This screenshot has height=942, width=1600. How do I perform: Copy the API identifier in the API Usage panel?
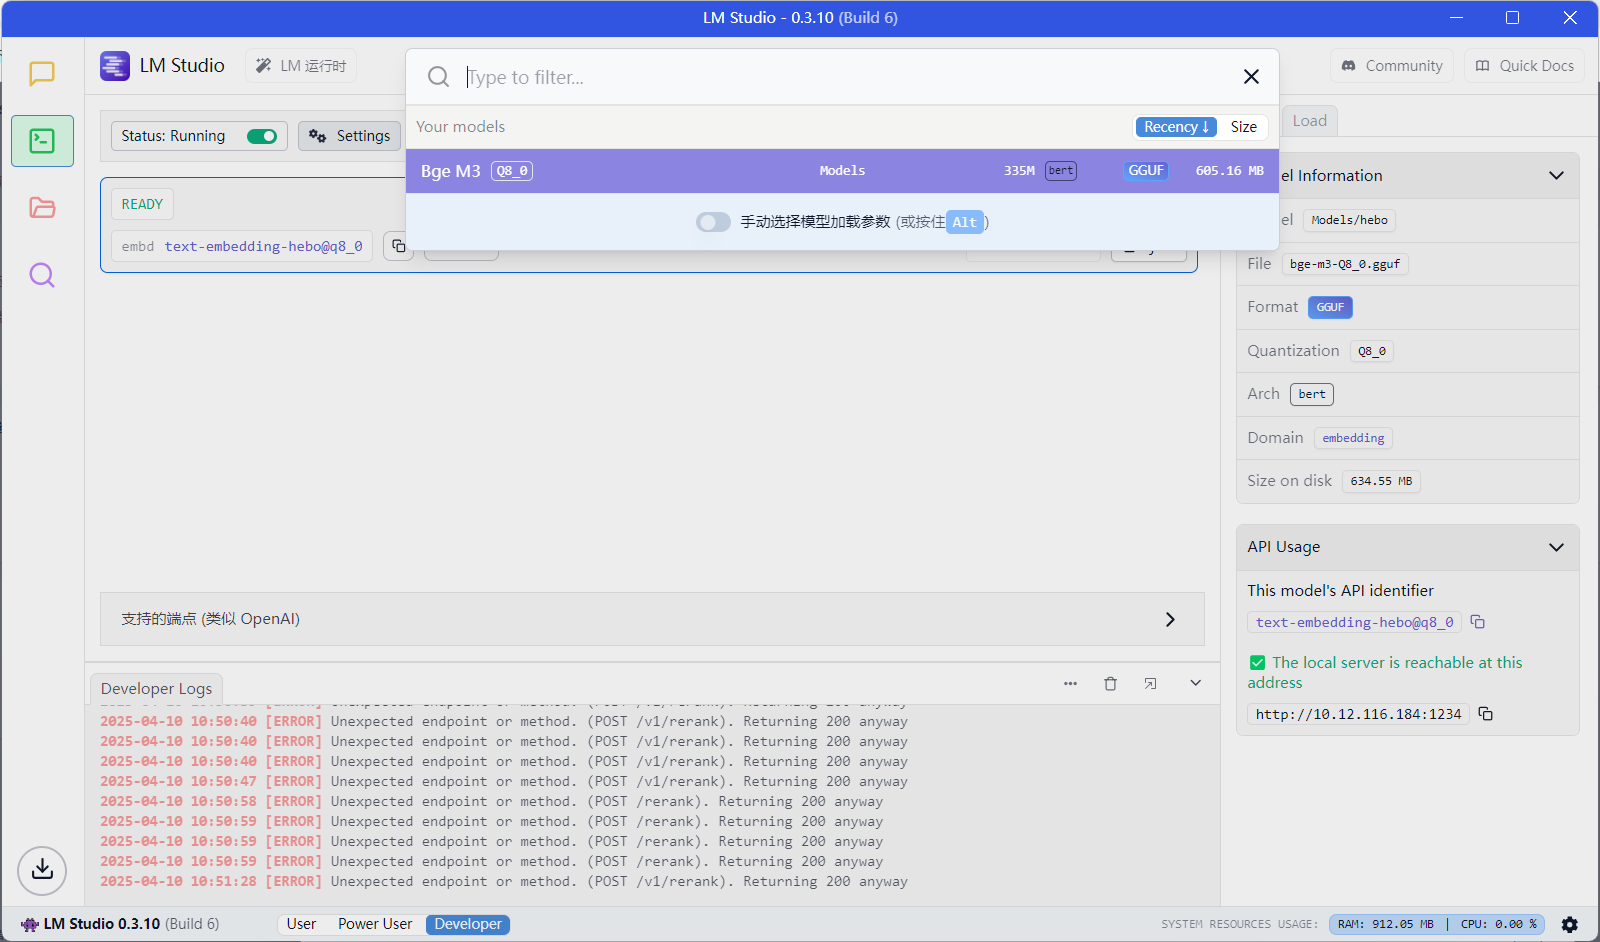pyautogui.click(x=1478, y=622)
